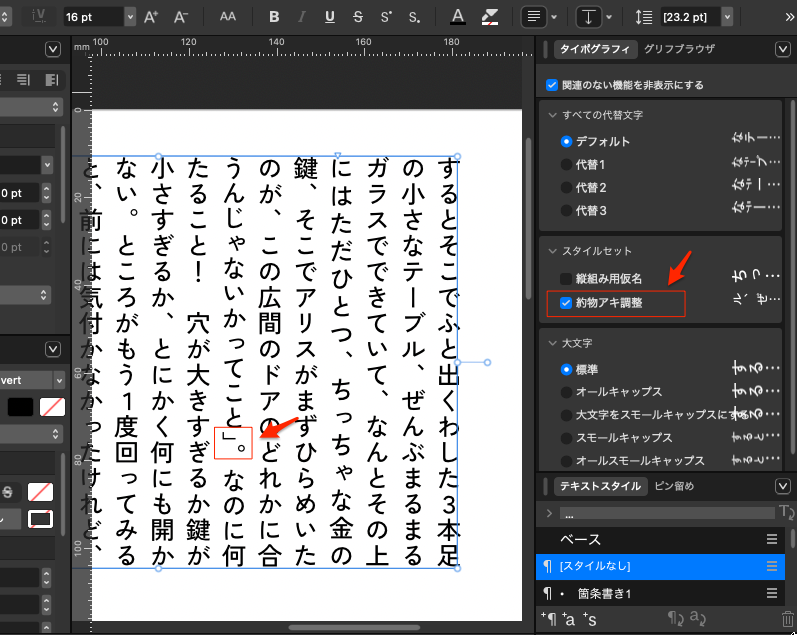The width and height of the screenshot is (797, 635).
Task: Select the 代替1 radio button
Action: (566, 164)
